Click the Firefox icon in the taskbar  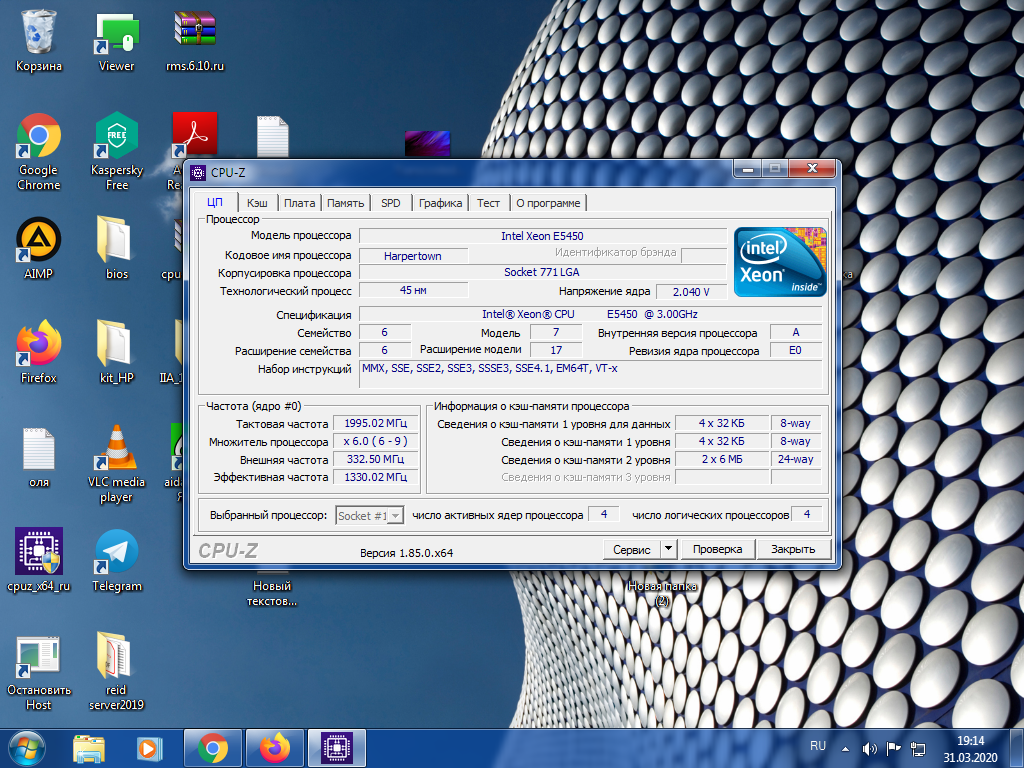tap(274, 747)
